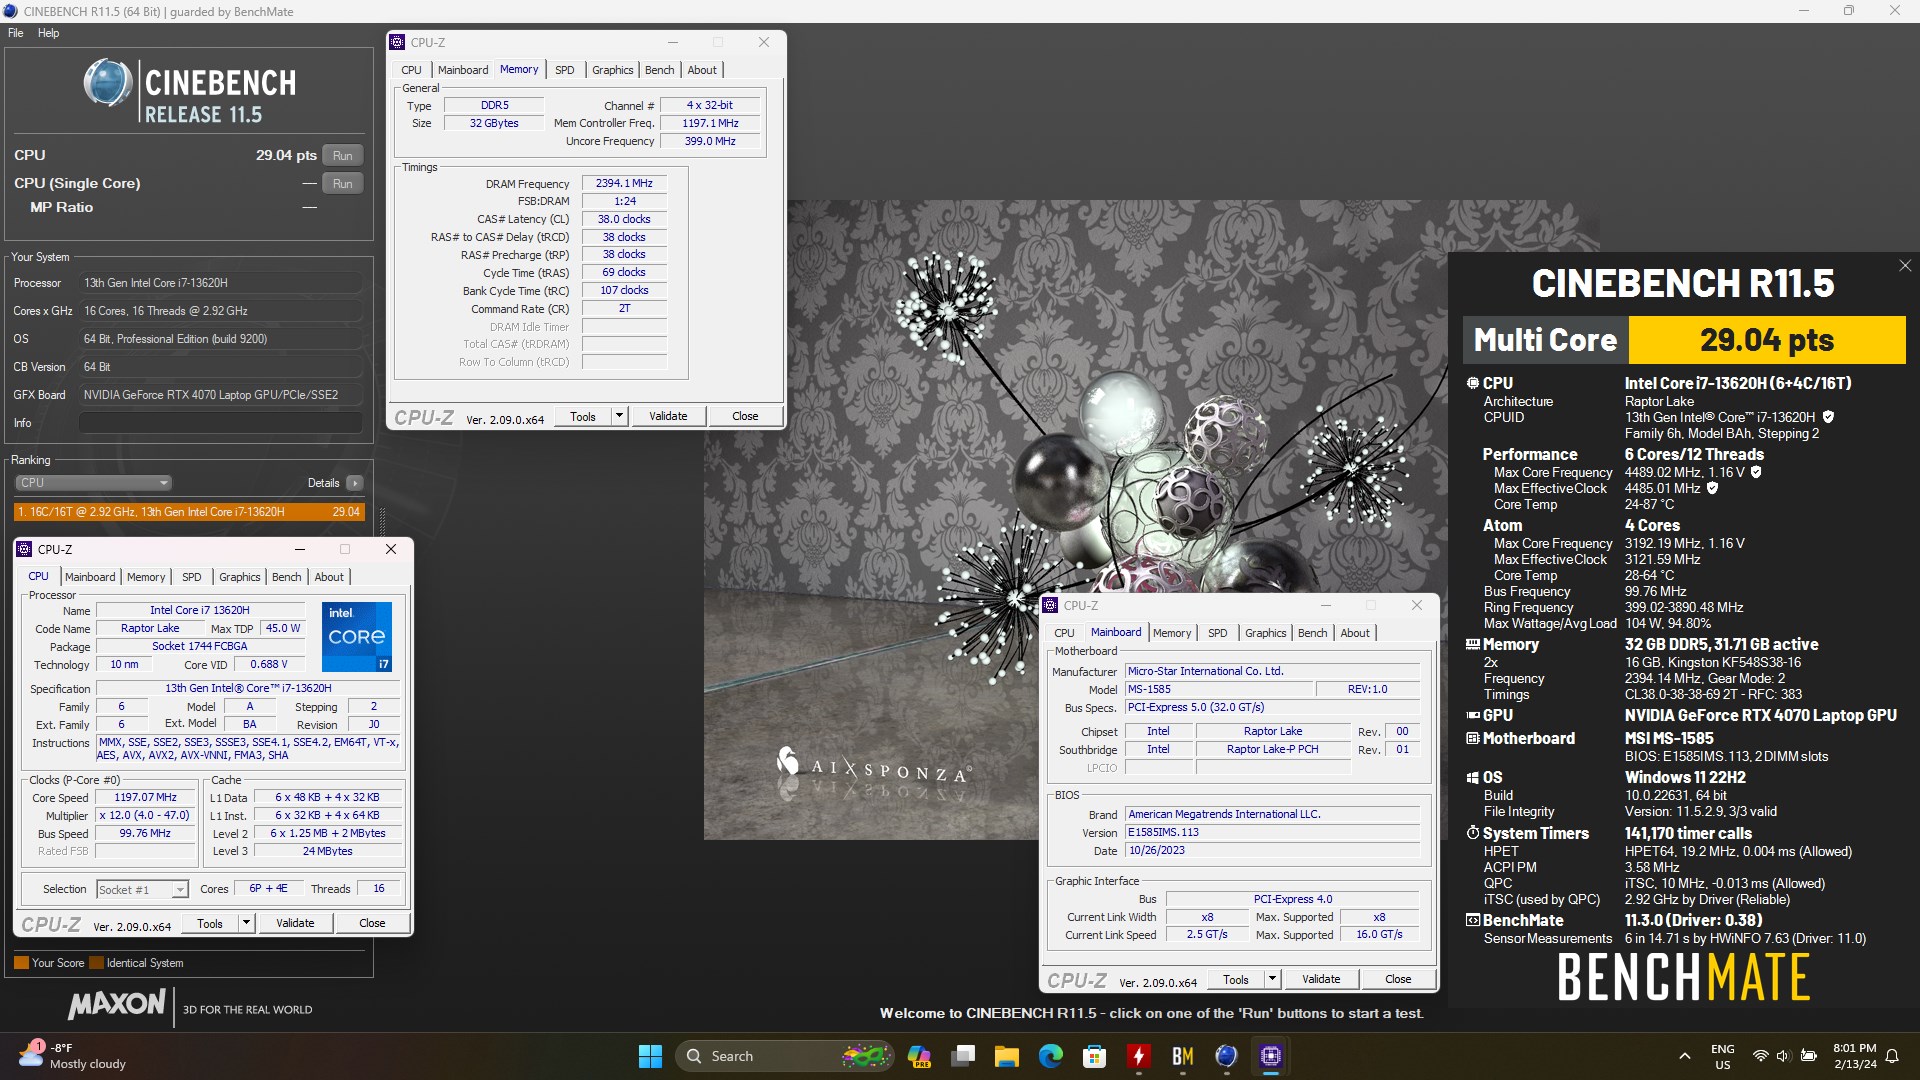Open Microsoft Edge from the taskbar
This screenshot has height=1080, width=1920.
click(x=1051, y=1056)
